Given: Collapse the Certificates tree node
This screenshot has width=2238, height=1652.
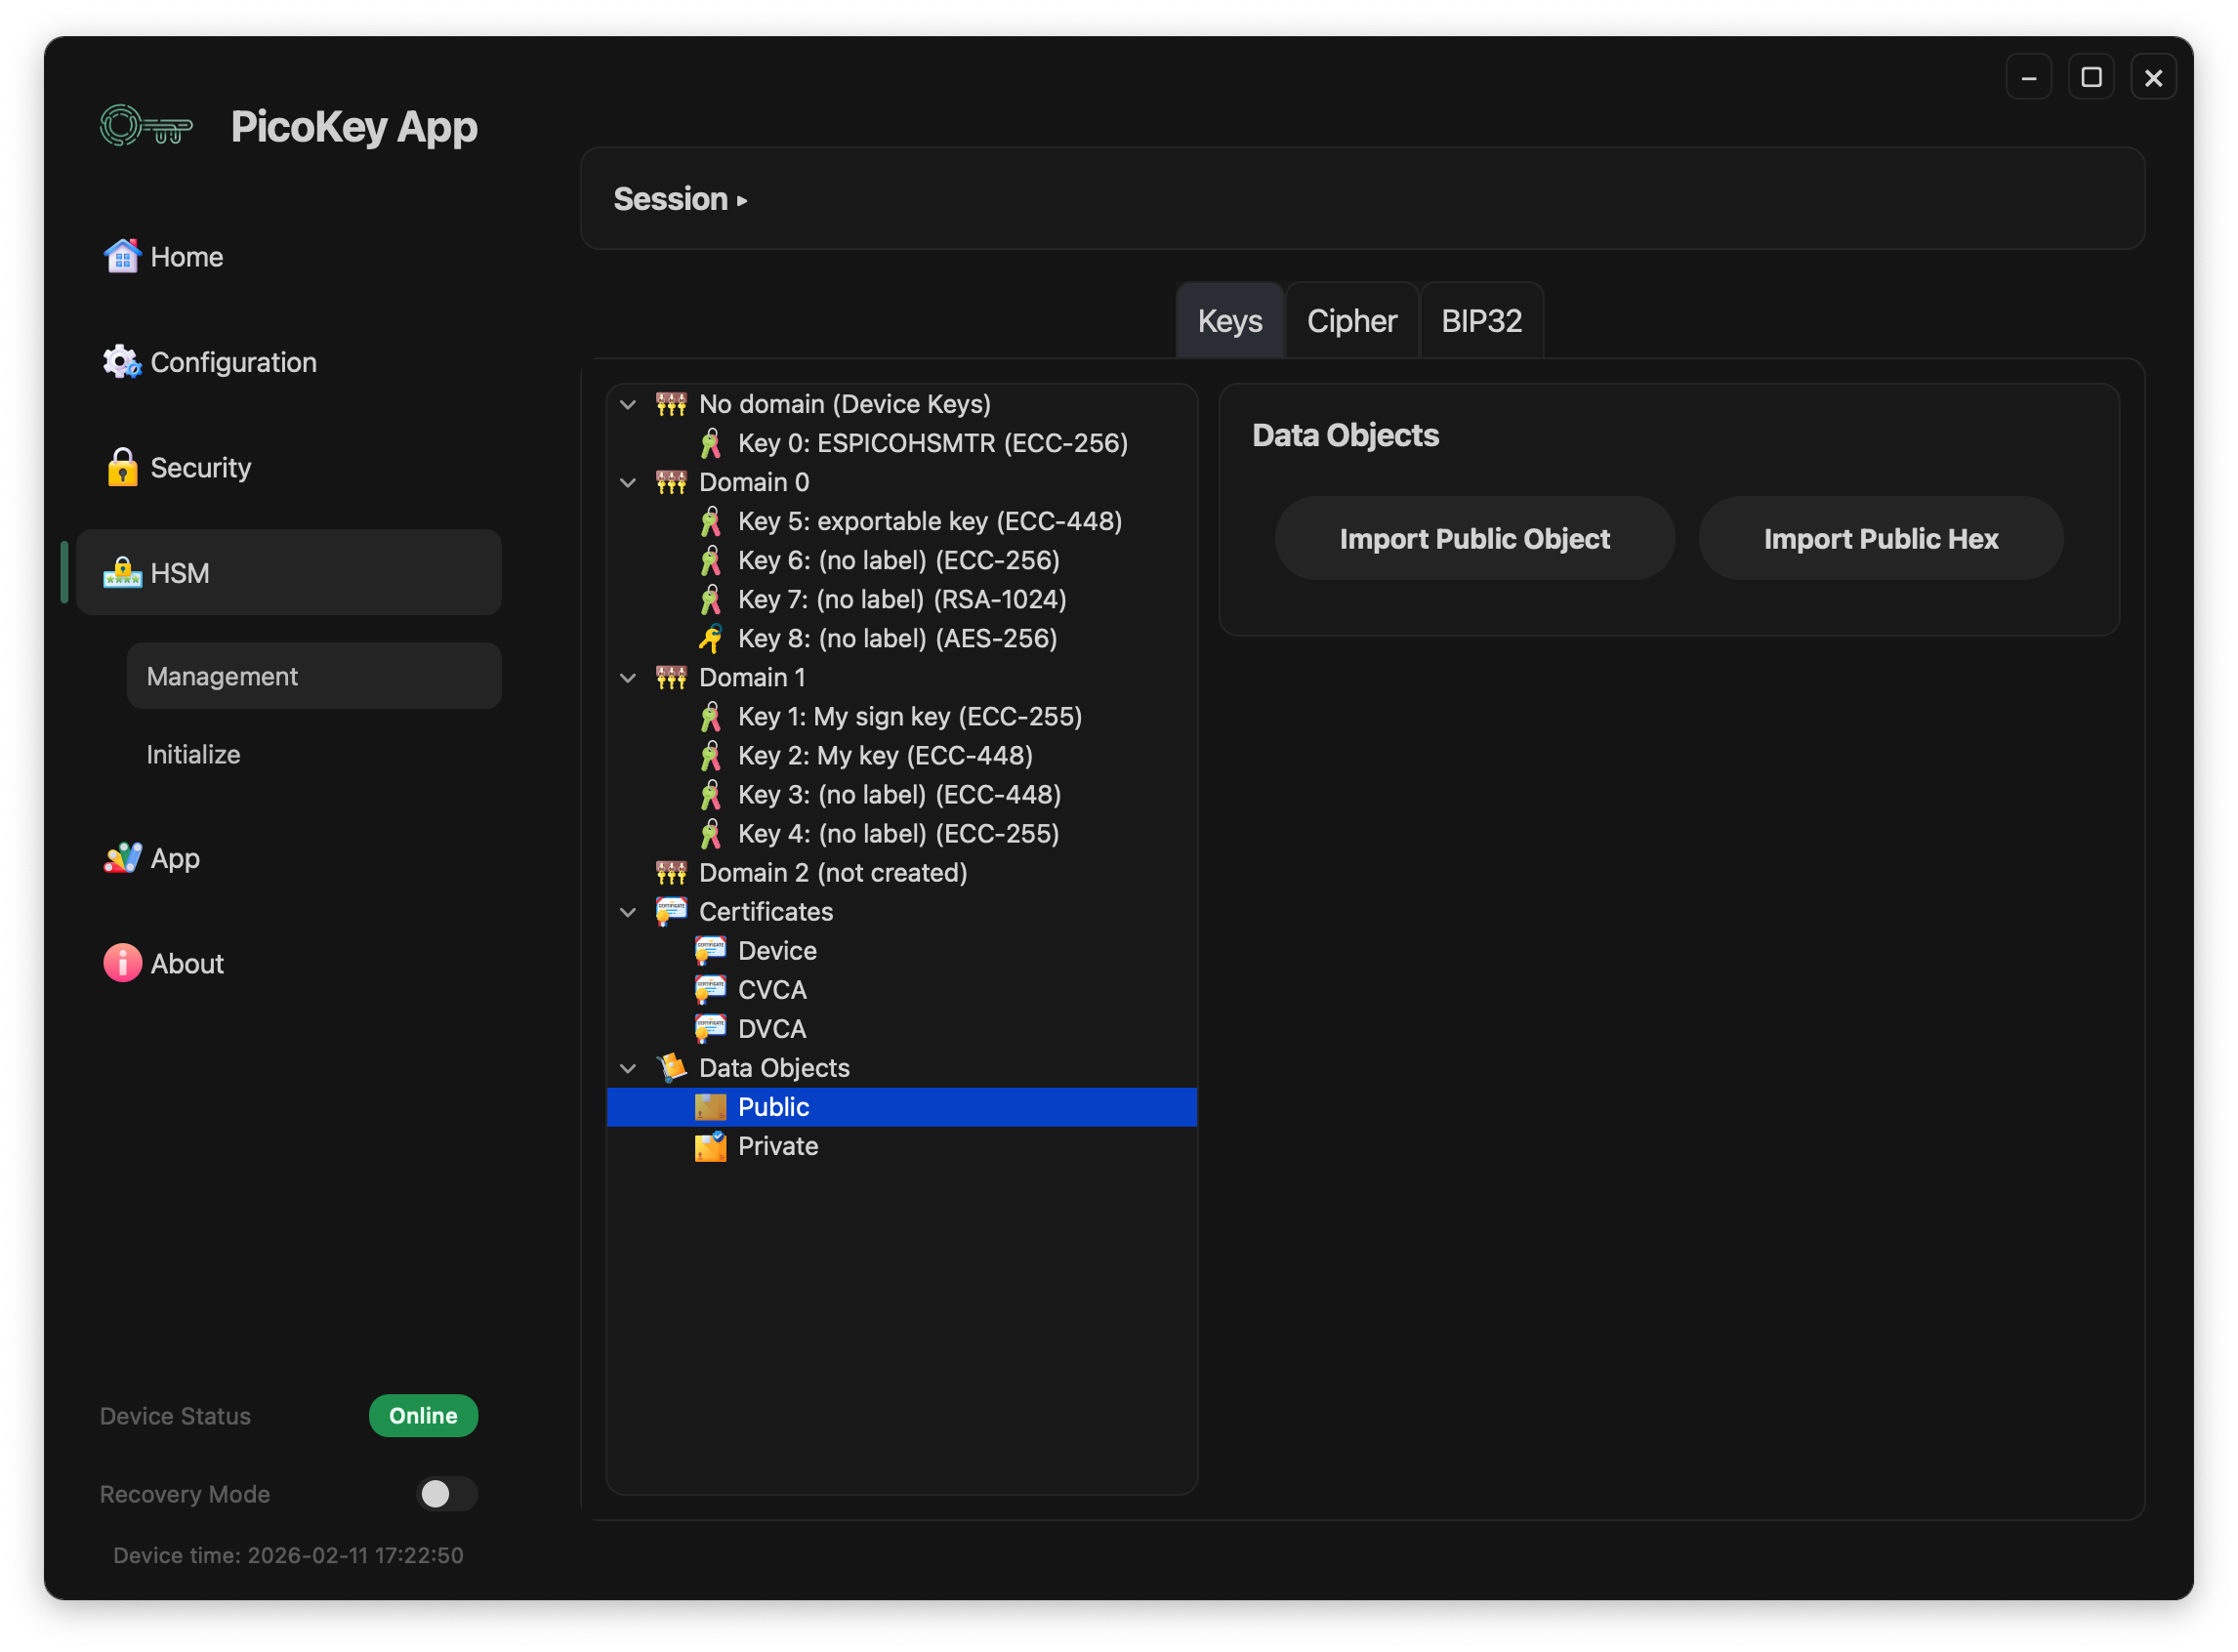Looking at the screenshot, I should (x=628, y=912).
